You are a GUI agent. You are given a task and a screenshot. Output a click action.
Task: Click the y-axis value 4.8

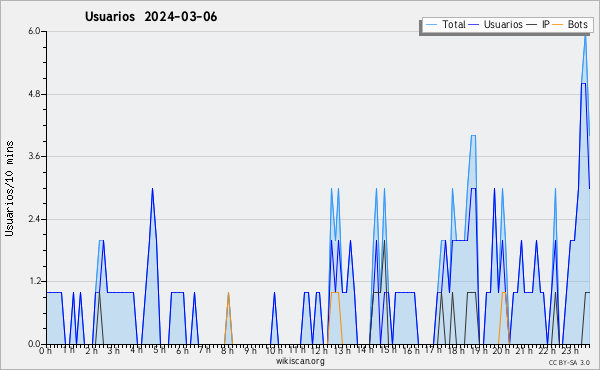pos(34,94)
